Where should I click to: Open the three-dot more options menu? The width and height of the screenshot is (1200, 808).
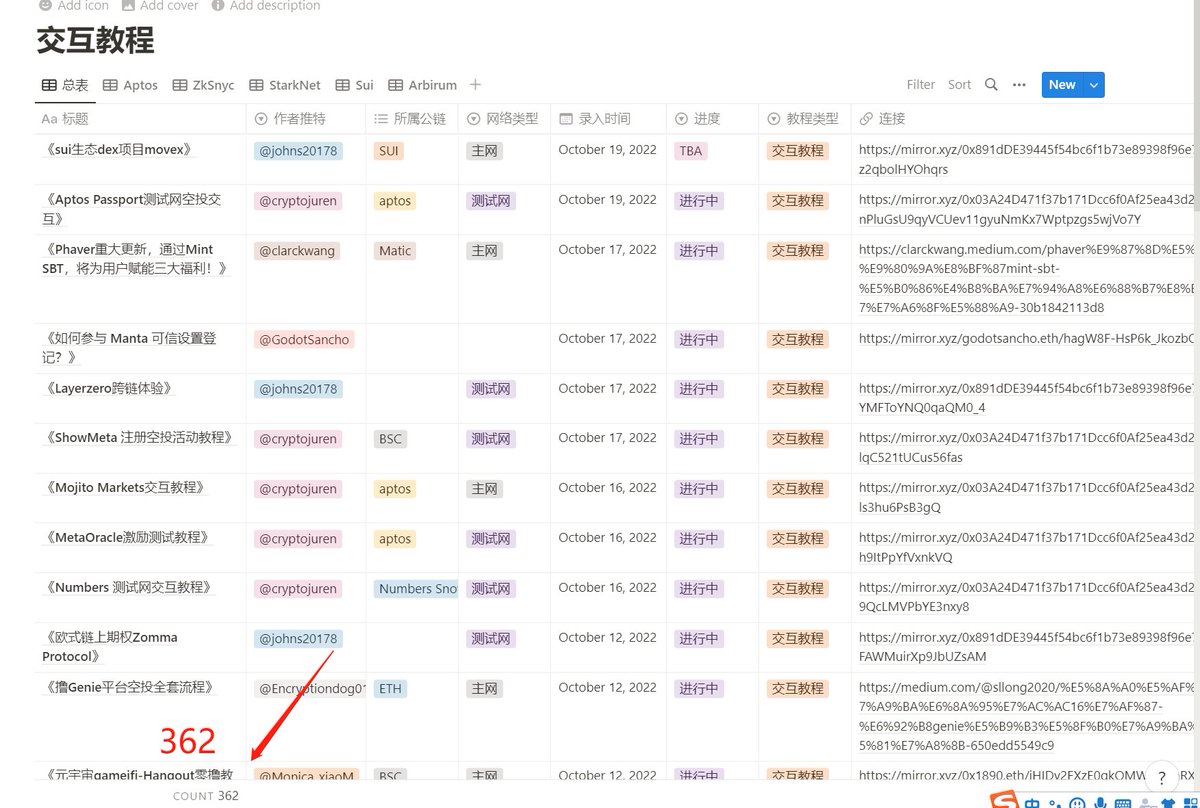pyautogui.click(x=1019, y=85)
